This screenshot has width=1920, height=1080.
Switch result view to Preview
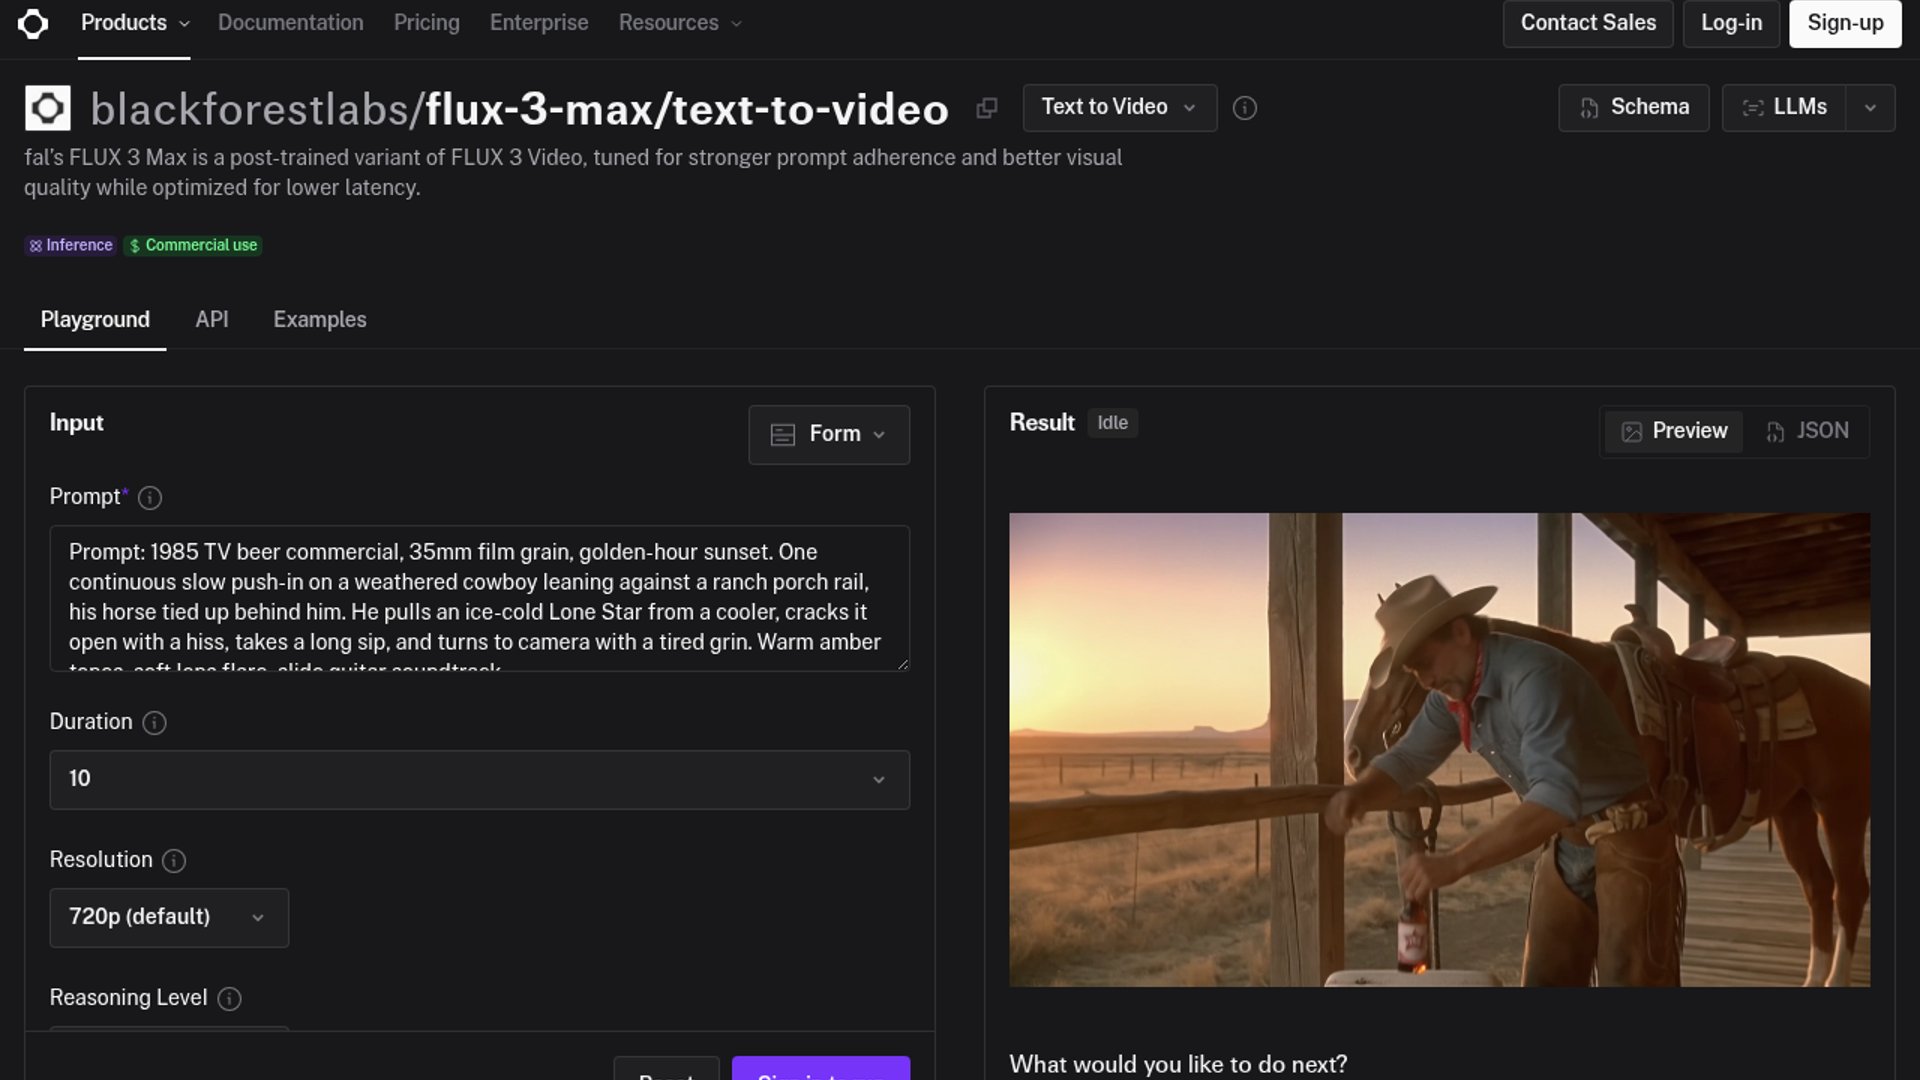pyautogui.click(x=1674, y=431)
